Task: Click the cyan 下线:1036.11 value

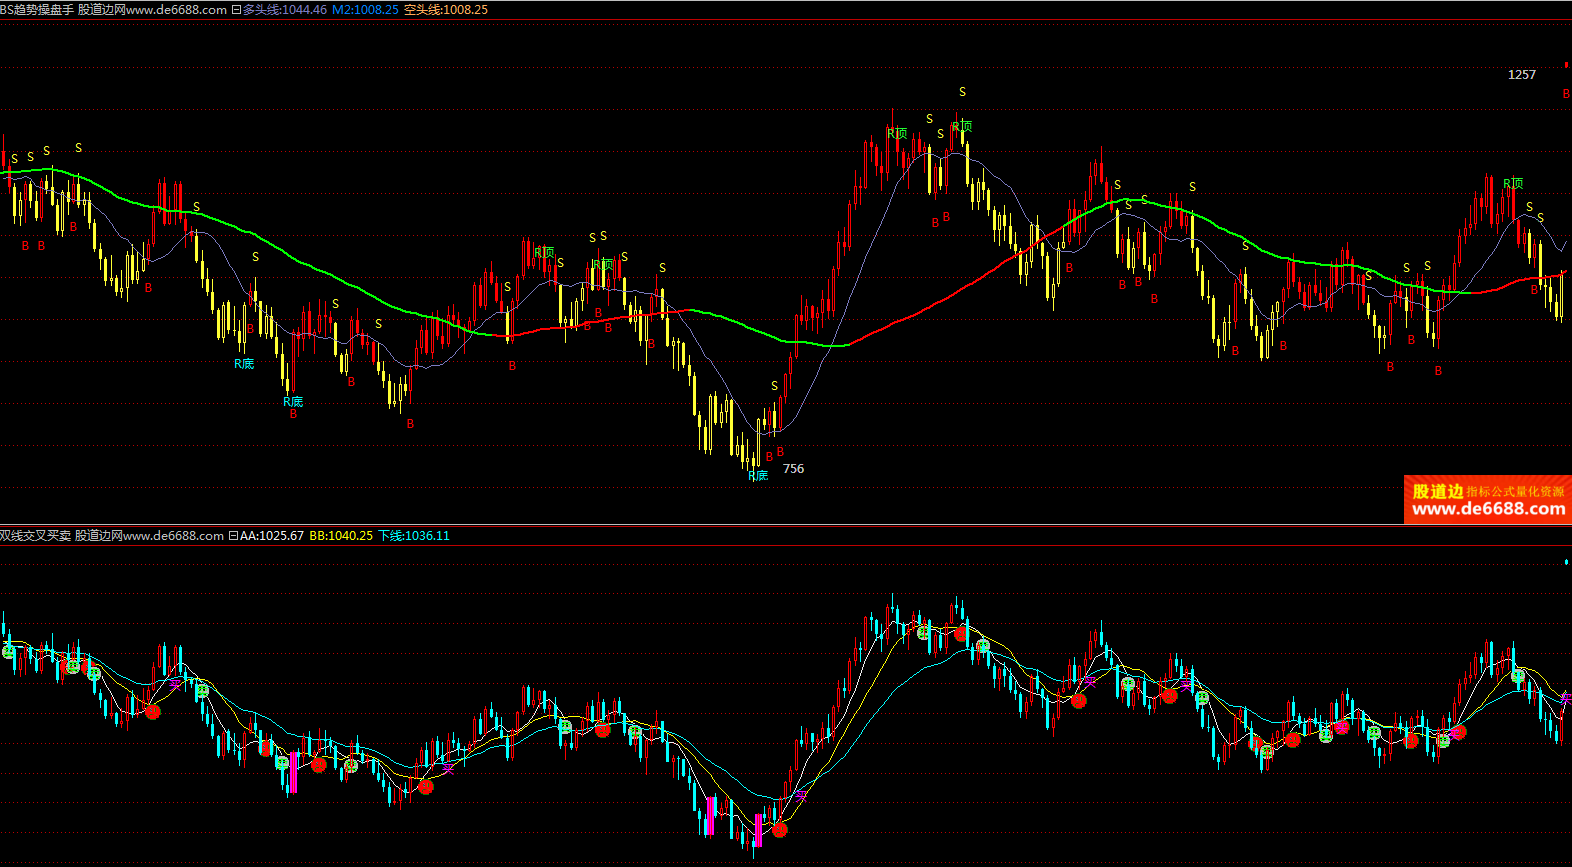Action: [414, 536]
